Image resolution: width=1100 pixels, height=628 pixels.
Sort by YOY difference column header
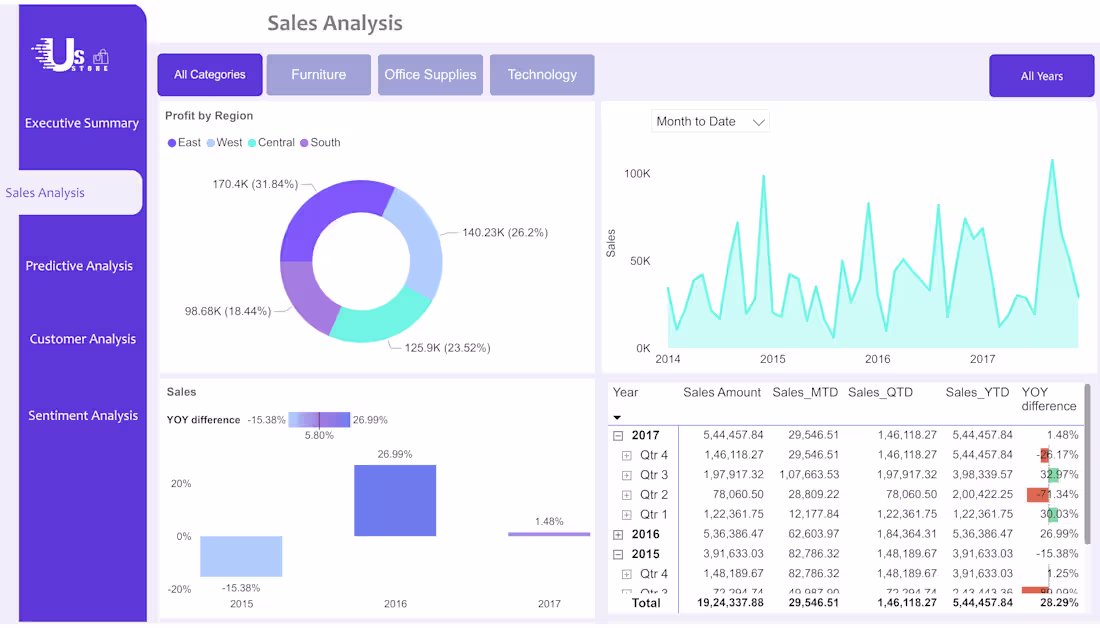[1049, 399]
